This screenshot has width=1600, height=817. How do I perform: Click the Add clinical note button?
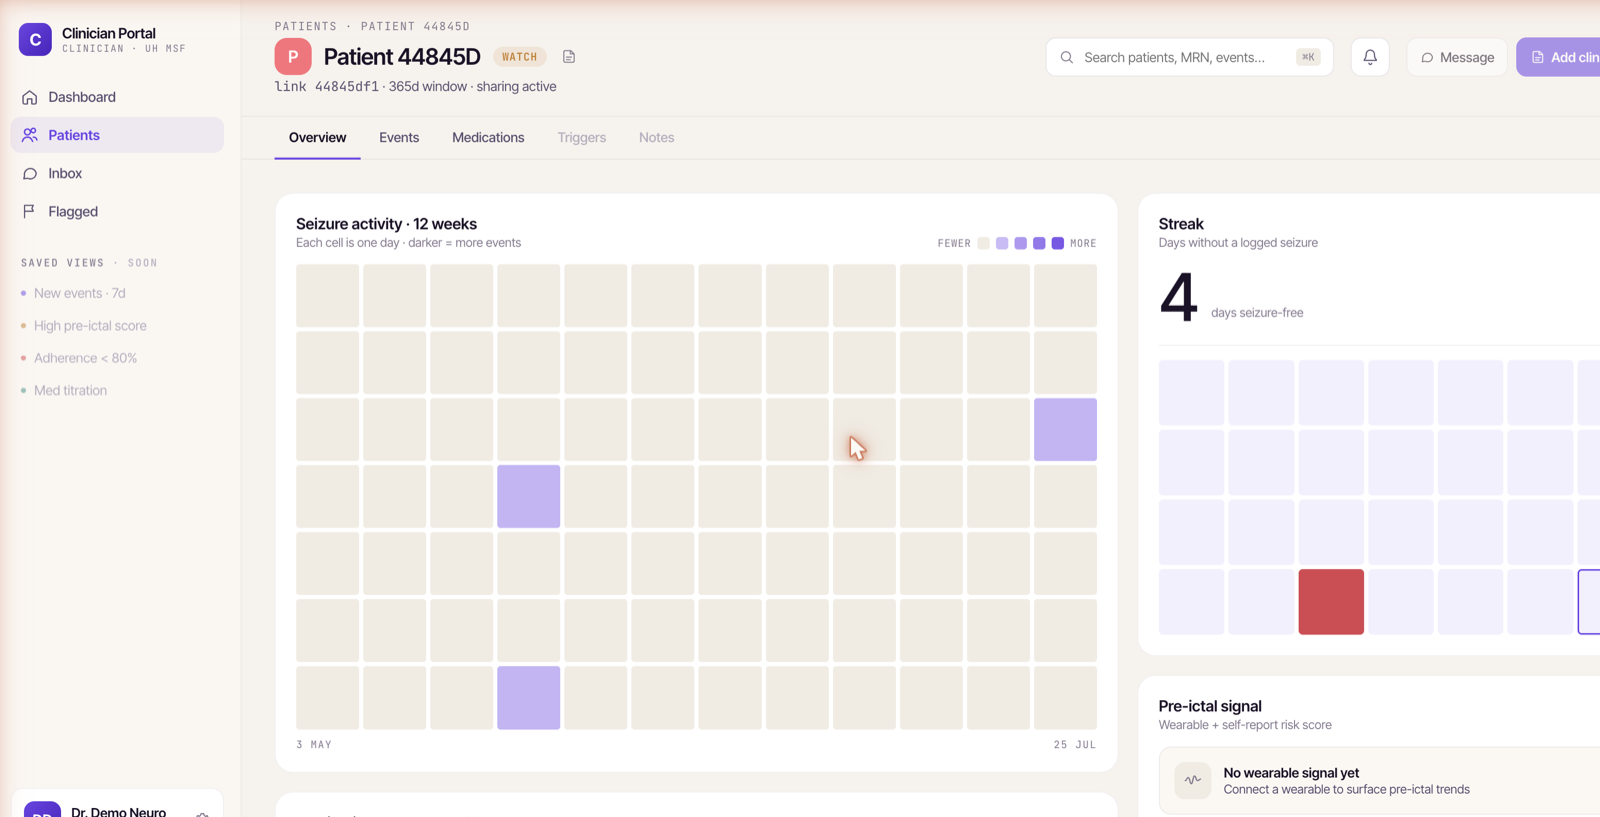coord(1558,57)
